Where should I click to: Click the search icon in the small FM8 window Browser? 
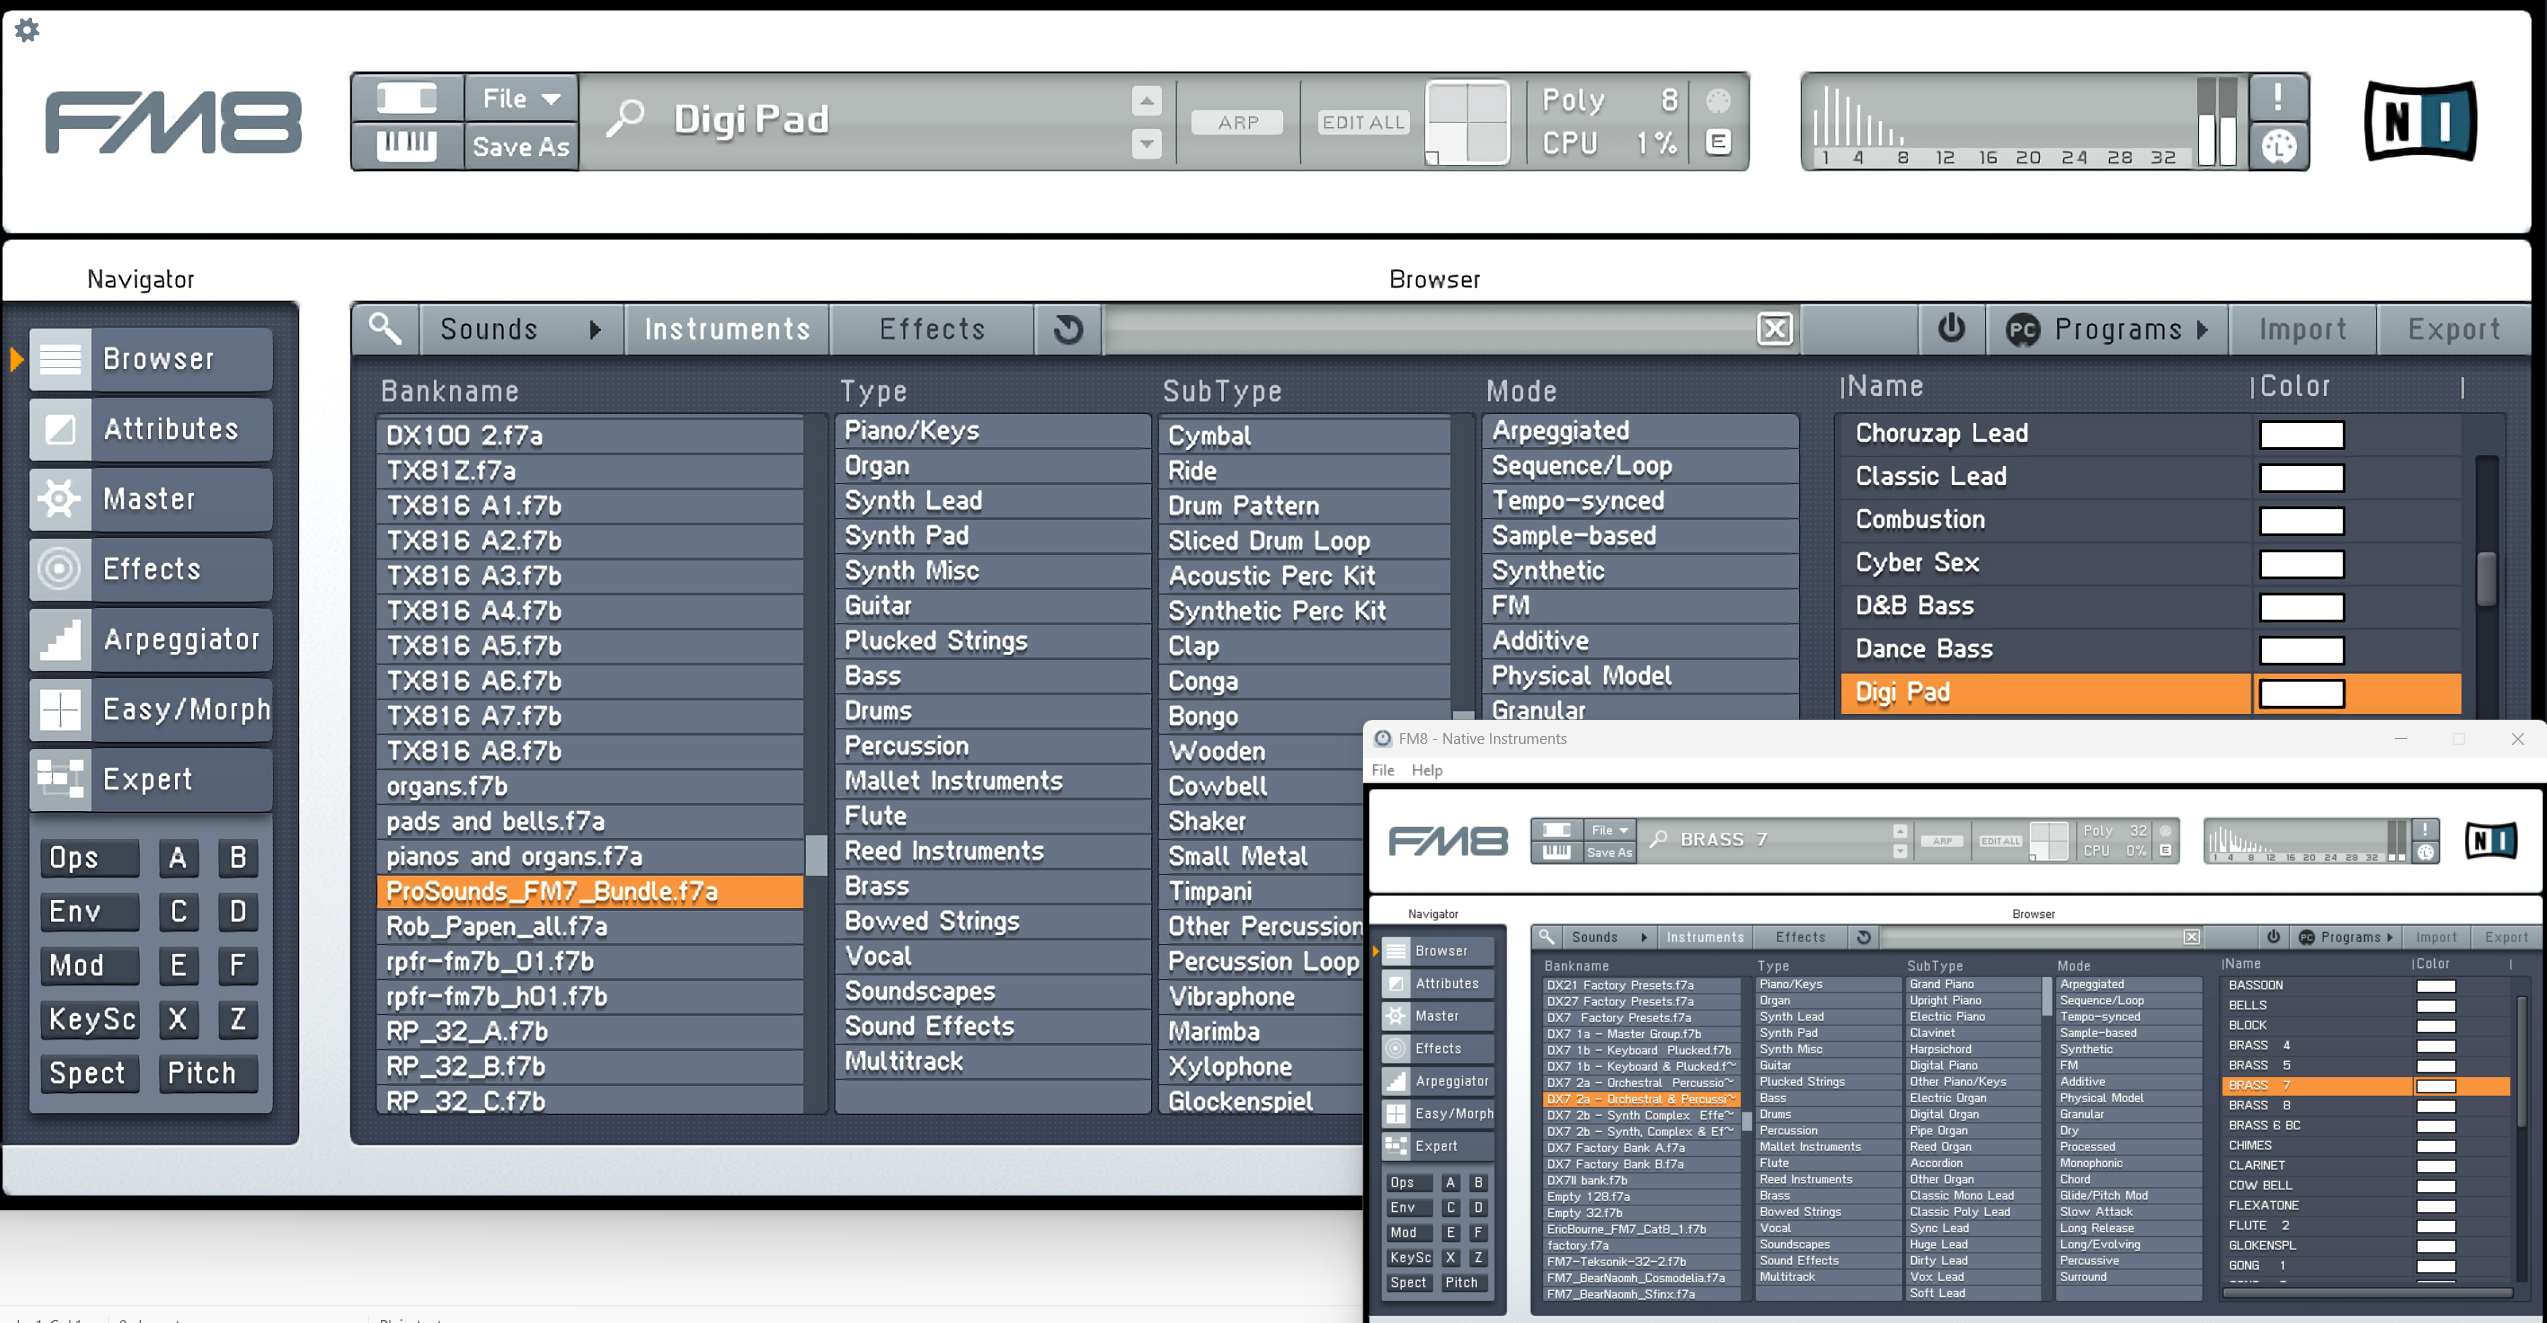tap(1546, 937)
